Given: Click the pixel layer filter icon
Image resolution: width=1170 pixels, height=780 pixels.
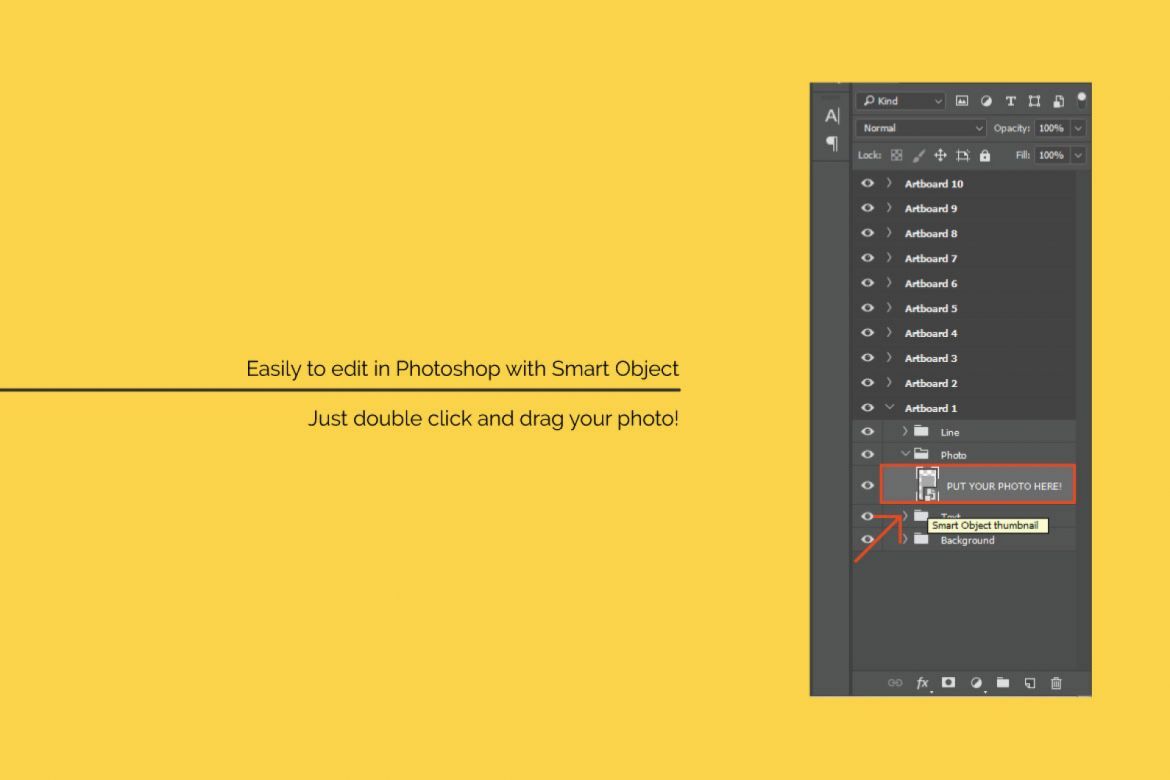Looking at the screenshot, I should [x=962, y=101].
